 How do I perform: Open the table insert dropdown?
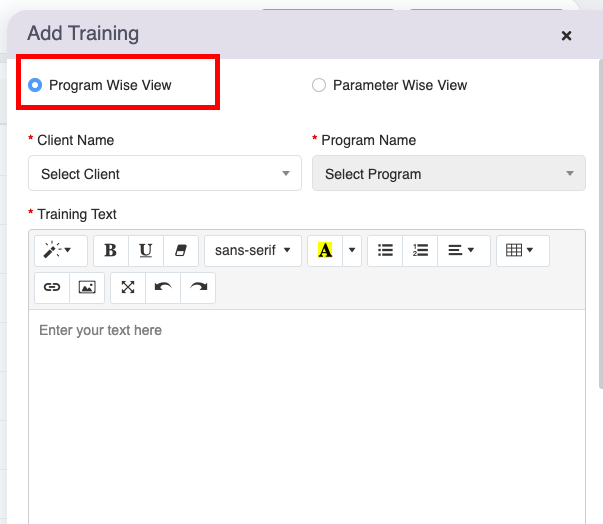point(520,250)
